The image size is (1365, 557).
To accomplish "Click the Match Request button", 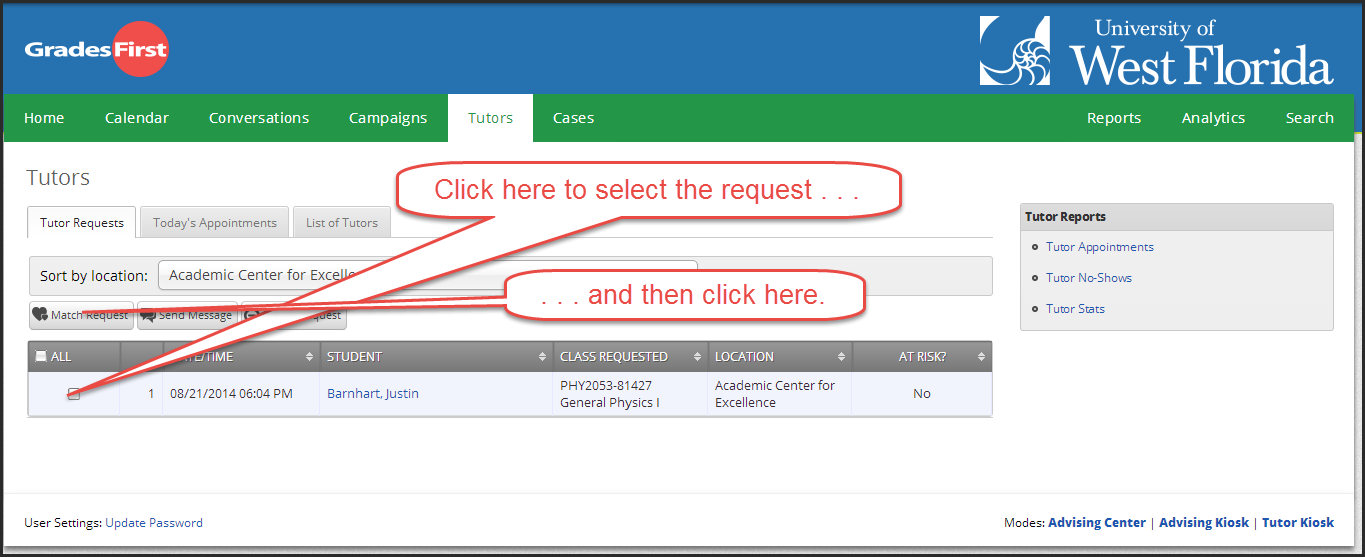I will [81, 315].
